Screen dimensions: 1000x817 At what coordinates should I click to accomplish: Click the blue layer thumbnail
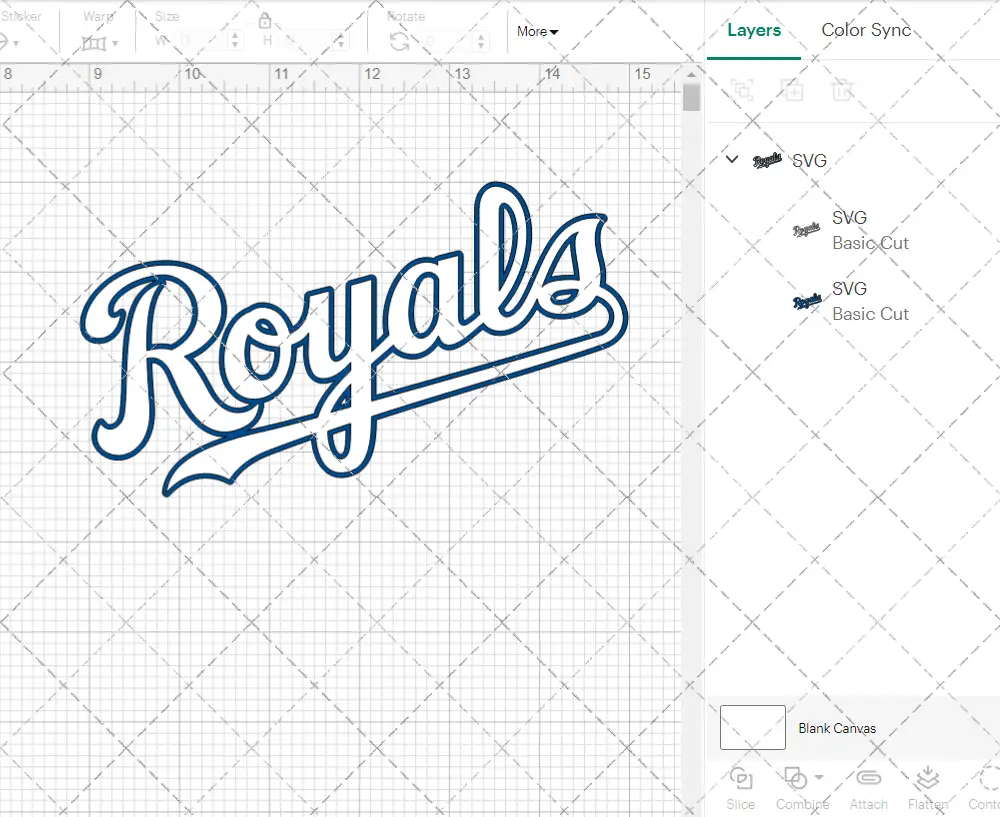point(806,301)
